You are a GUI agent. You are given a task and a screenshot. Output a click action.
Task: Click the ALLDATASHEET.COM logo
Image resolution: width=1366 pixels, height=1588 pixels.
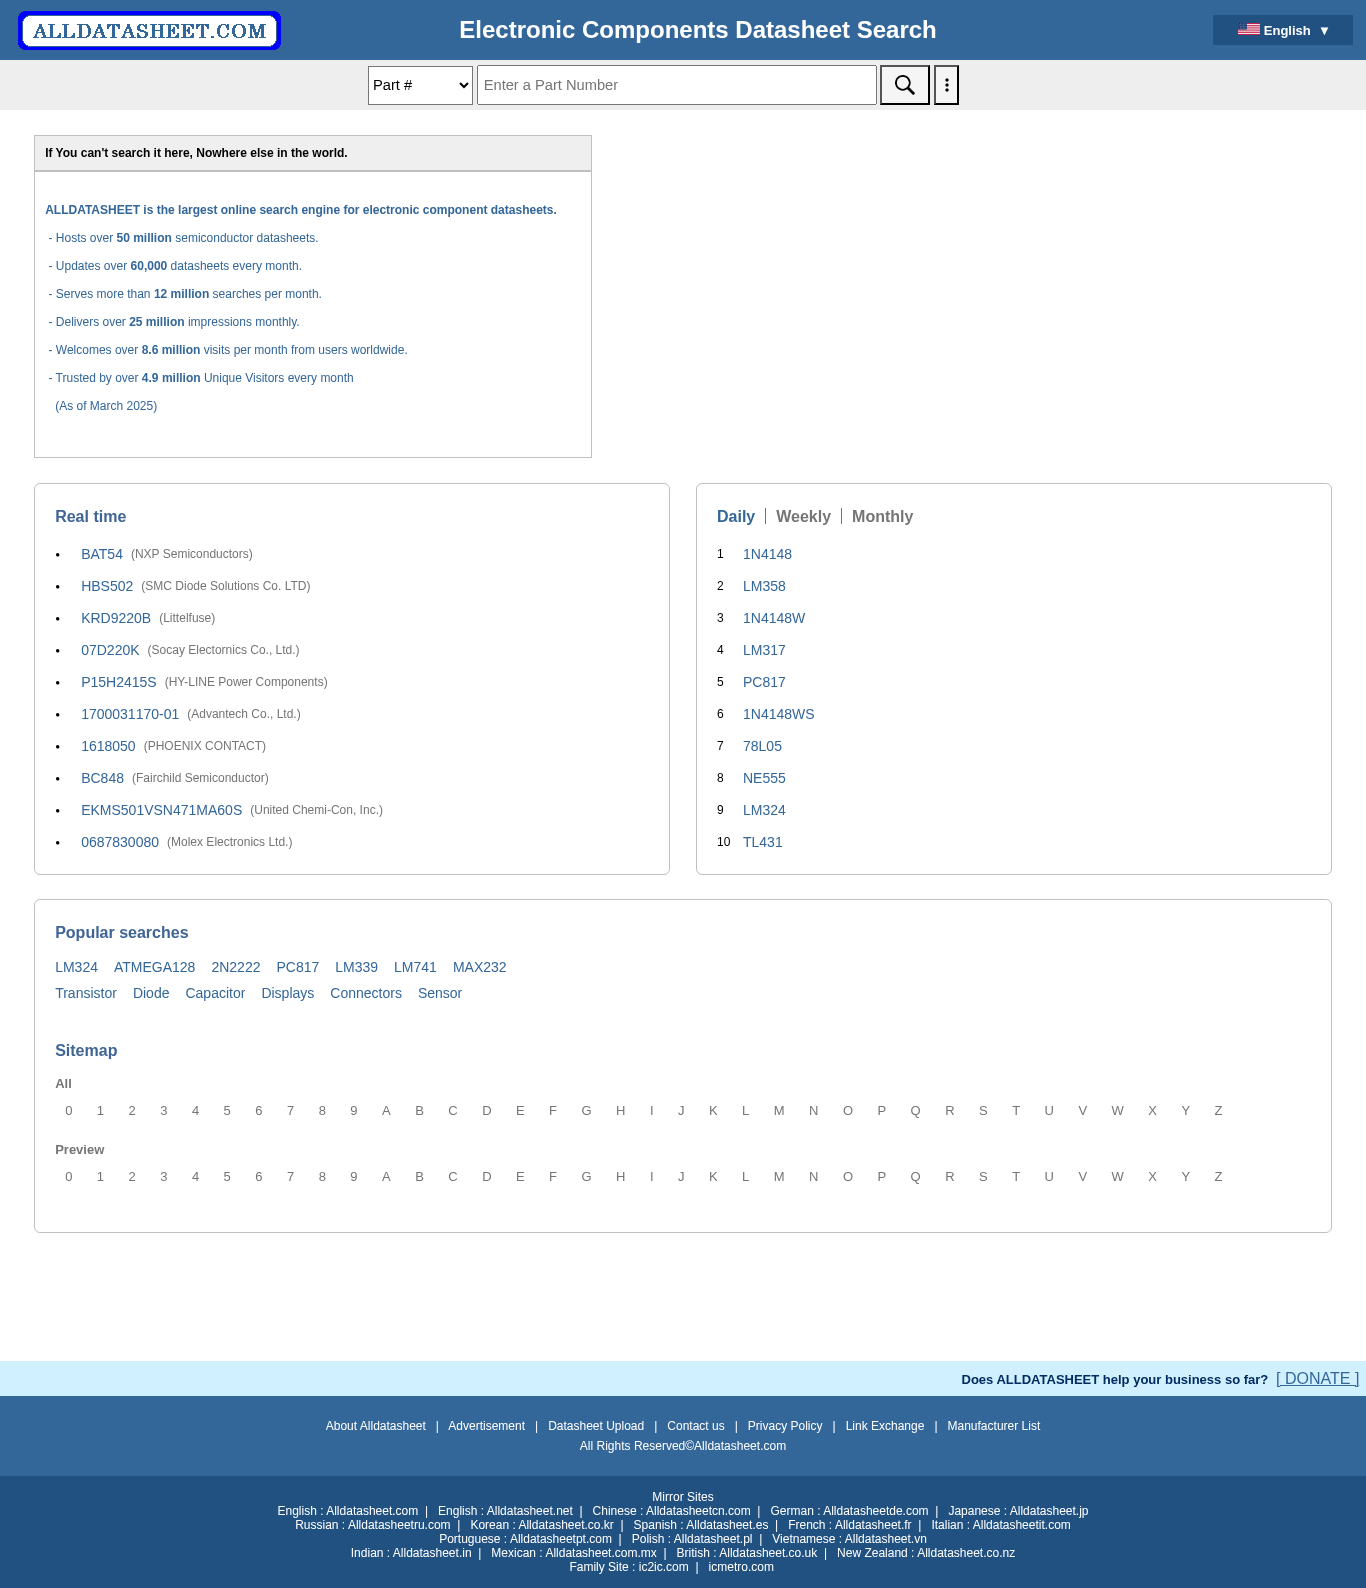[150, 30]
